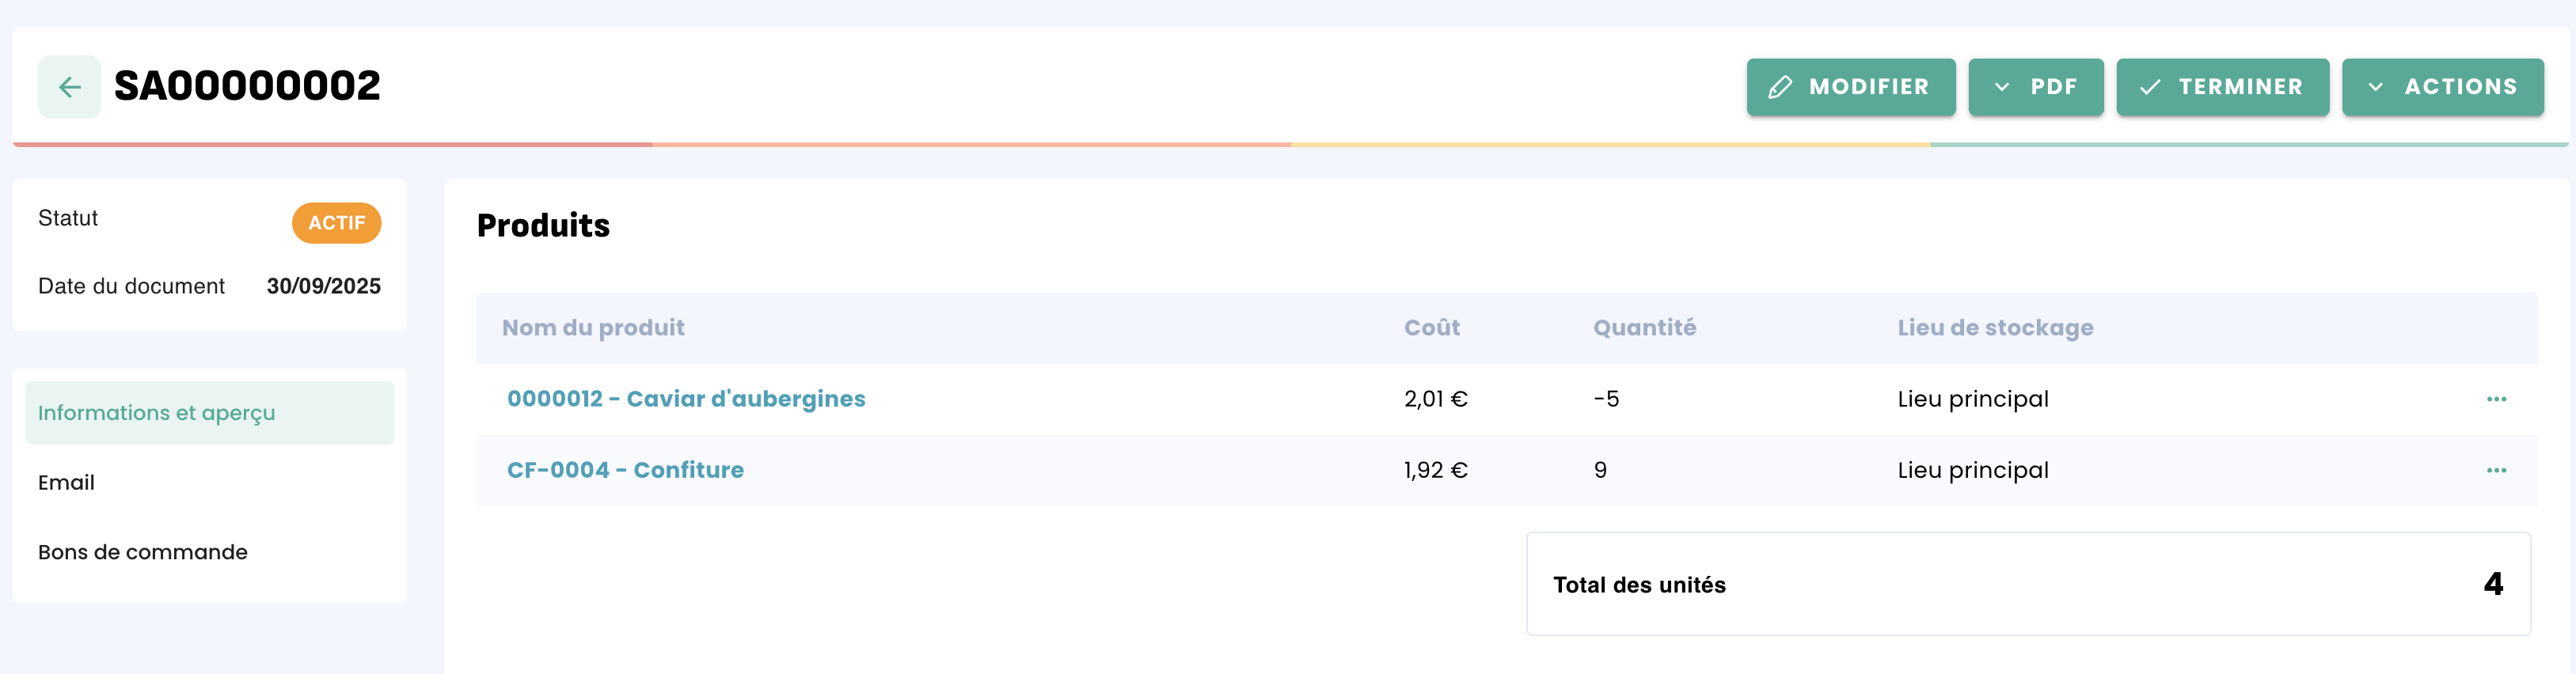Viewport: 2576px width, 674px height.
Task: Click the Quantité column header
Action: (x=1644, y=328)
